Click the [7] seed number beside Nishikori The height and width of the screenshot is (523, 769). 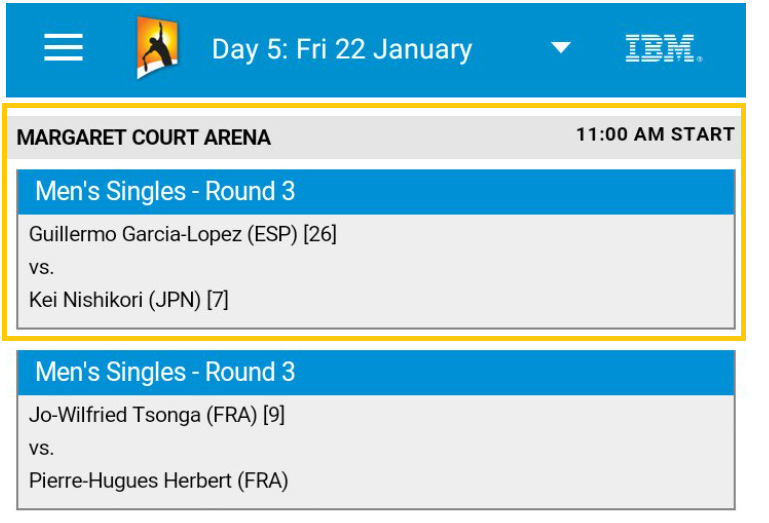point(217,300)
